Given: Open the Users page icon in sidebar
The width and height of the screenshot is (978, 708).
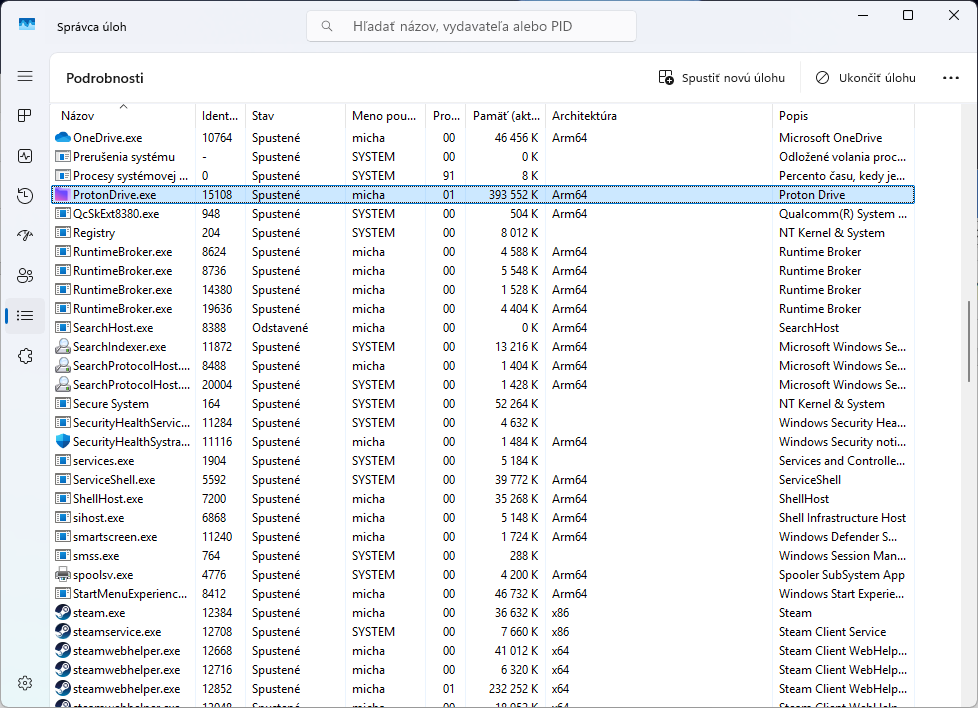Looking at the screenshot, I should click(25, 276).
